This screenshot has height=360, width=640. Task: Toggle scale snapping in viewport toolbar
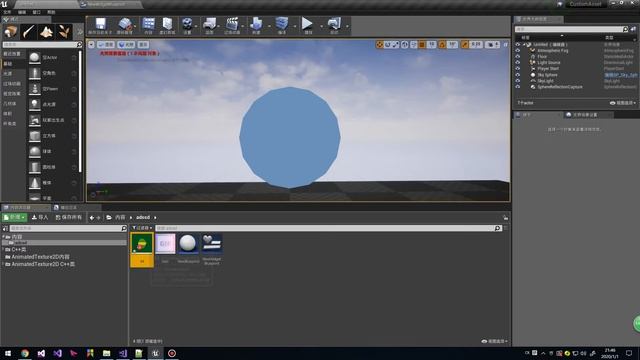(464, 44)
